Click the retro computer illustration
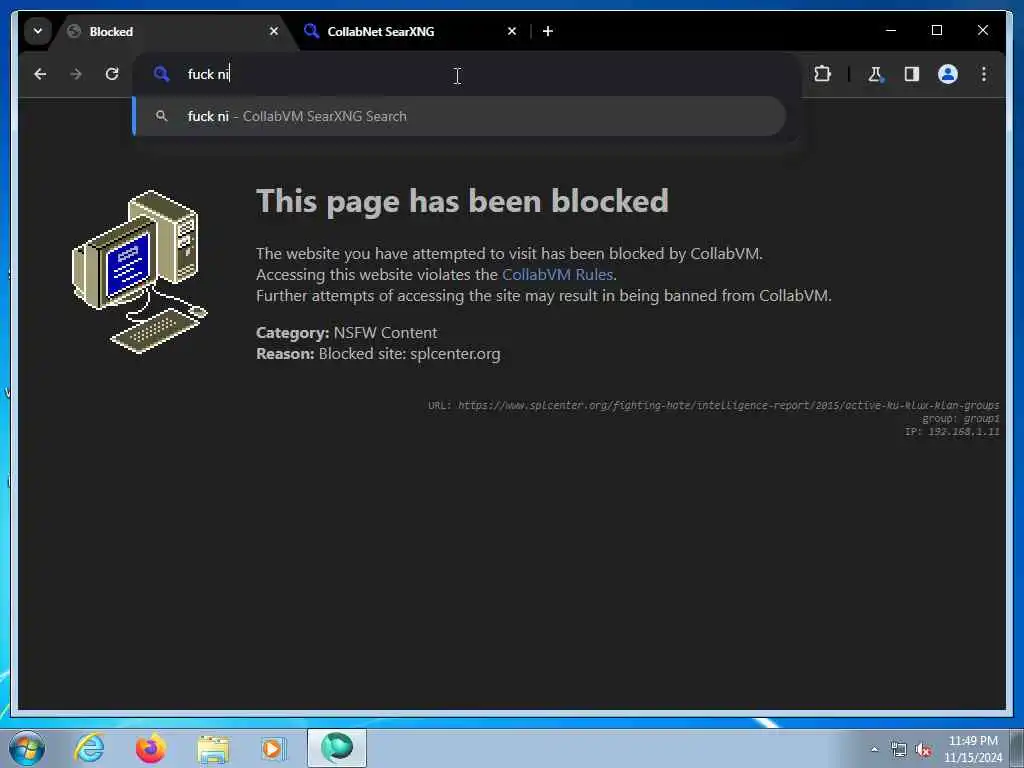The height and width of the screenshot is (768, 1024). (139, 272)
